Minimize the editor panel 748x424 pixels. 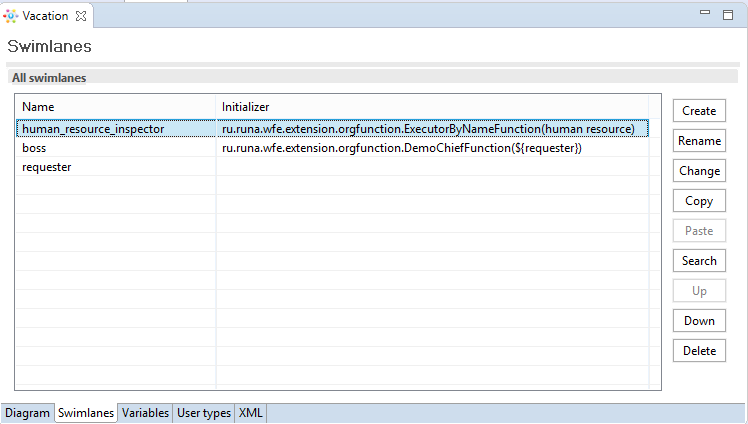(x=706, y=14)
